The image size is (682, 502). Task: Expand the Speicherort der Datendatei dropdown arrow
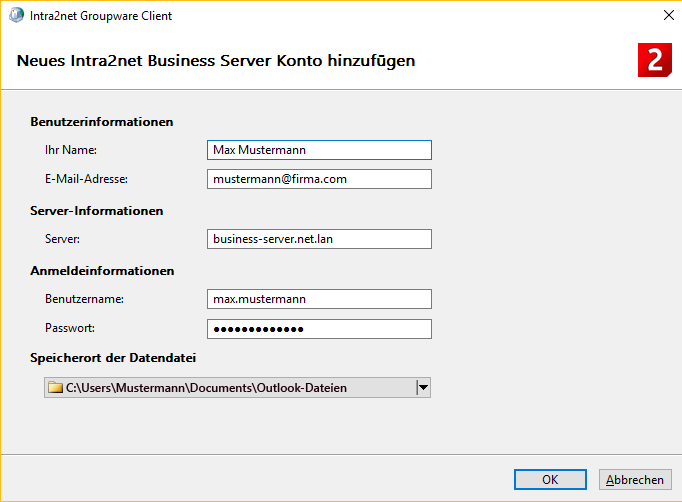[x=422, y=388]
